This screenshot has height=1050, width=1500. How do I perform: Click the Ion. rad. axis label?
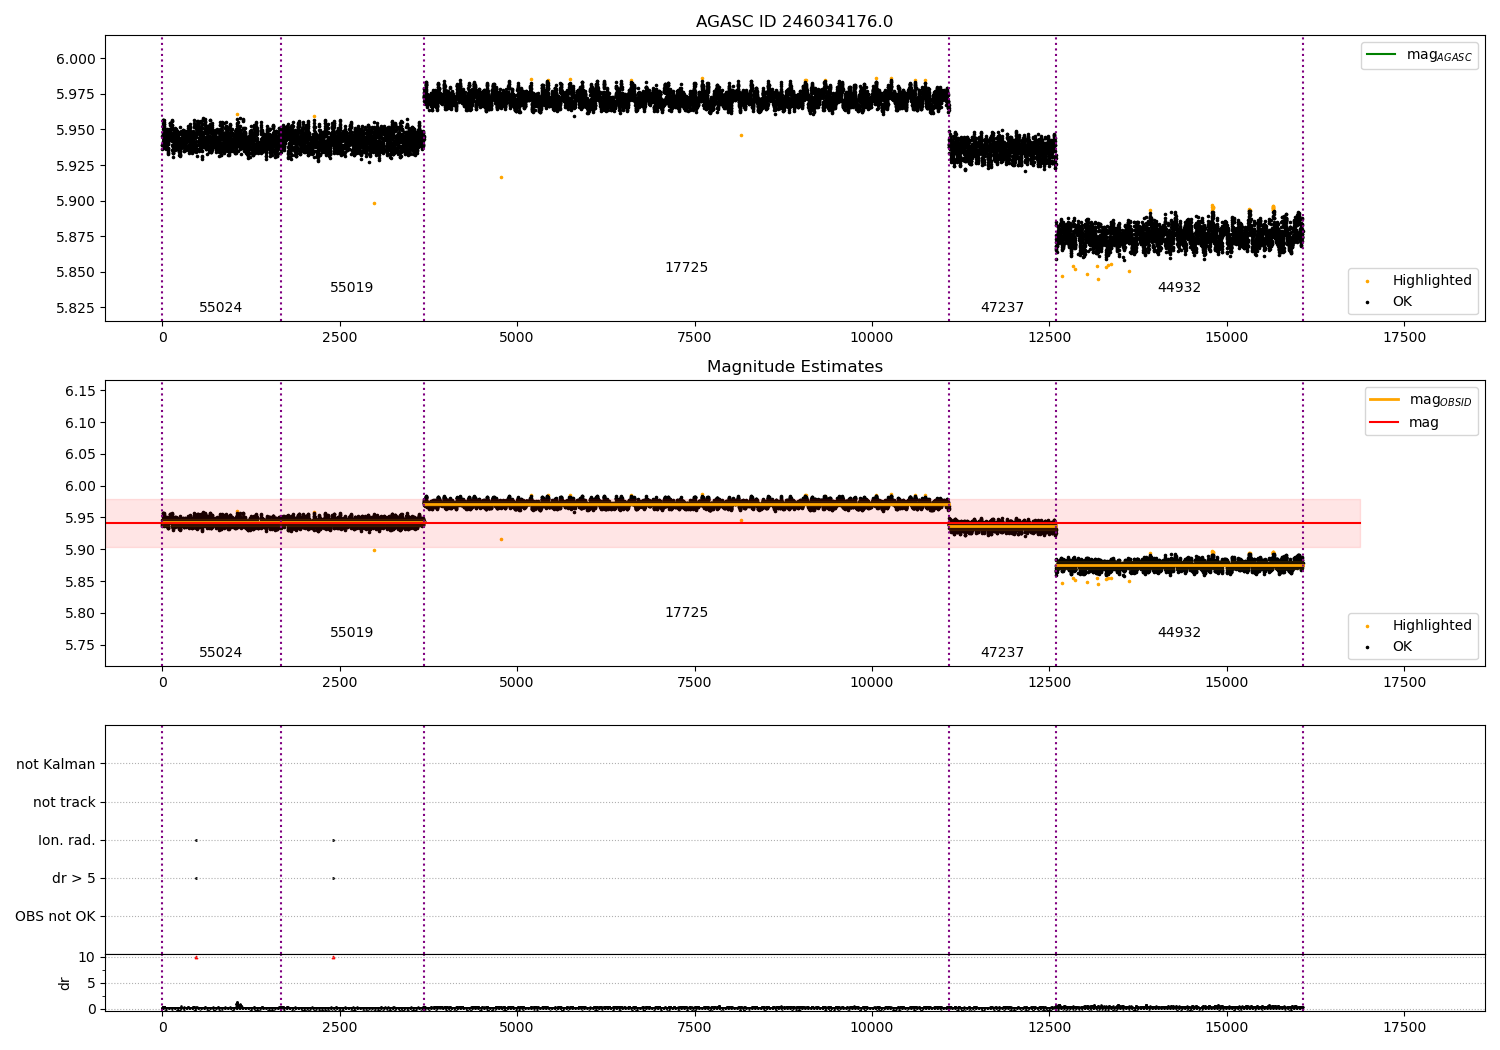click(67, 841)
